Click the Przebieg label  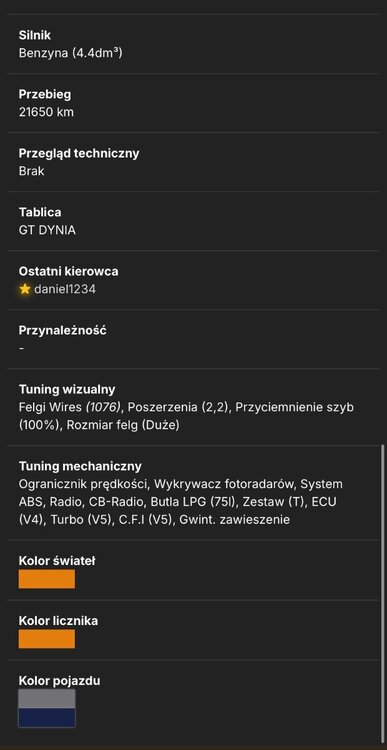tap(45, 94)
